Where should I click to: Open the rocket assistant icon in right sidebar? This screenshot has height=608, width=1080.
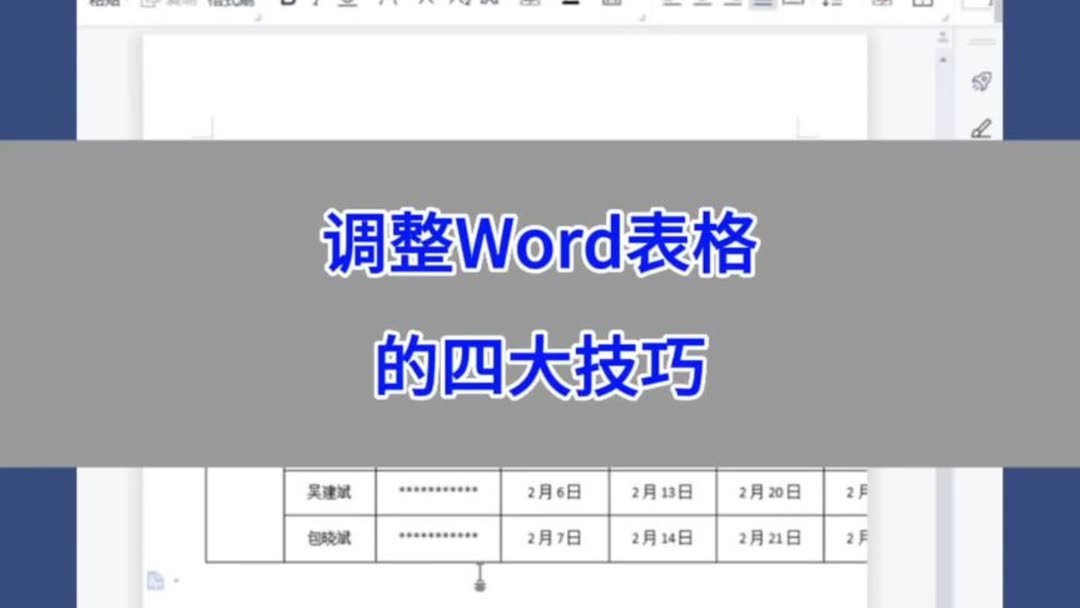[982, 80]
